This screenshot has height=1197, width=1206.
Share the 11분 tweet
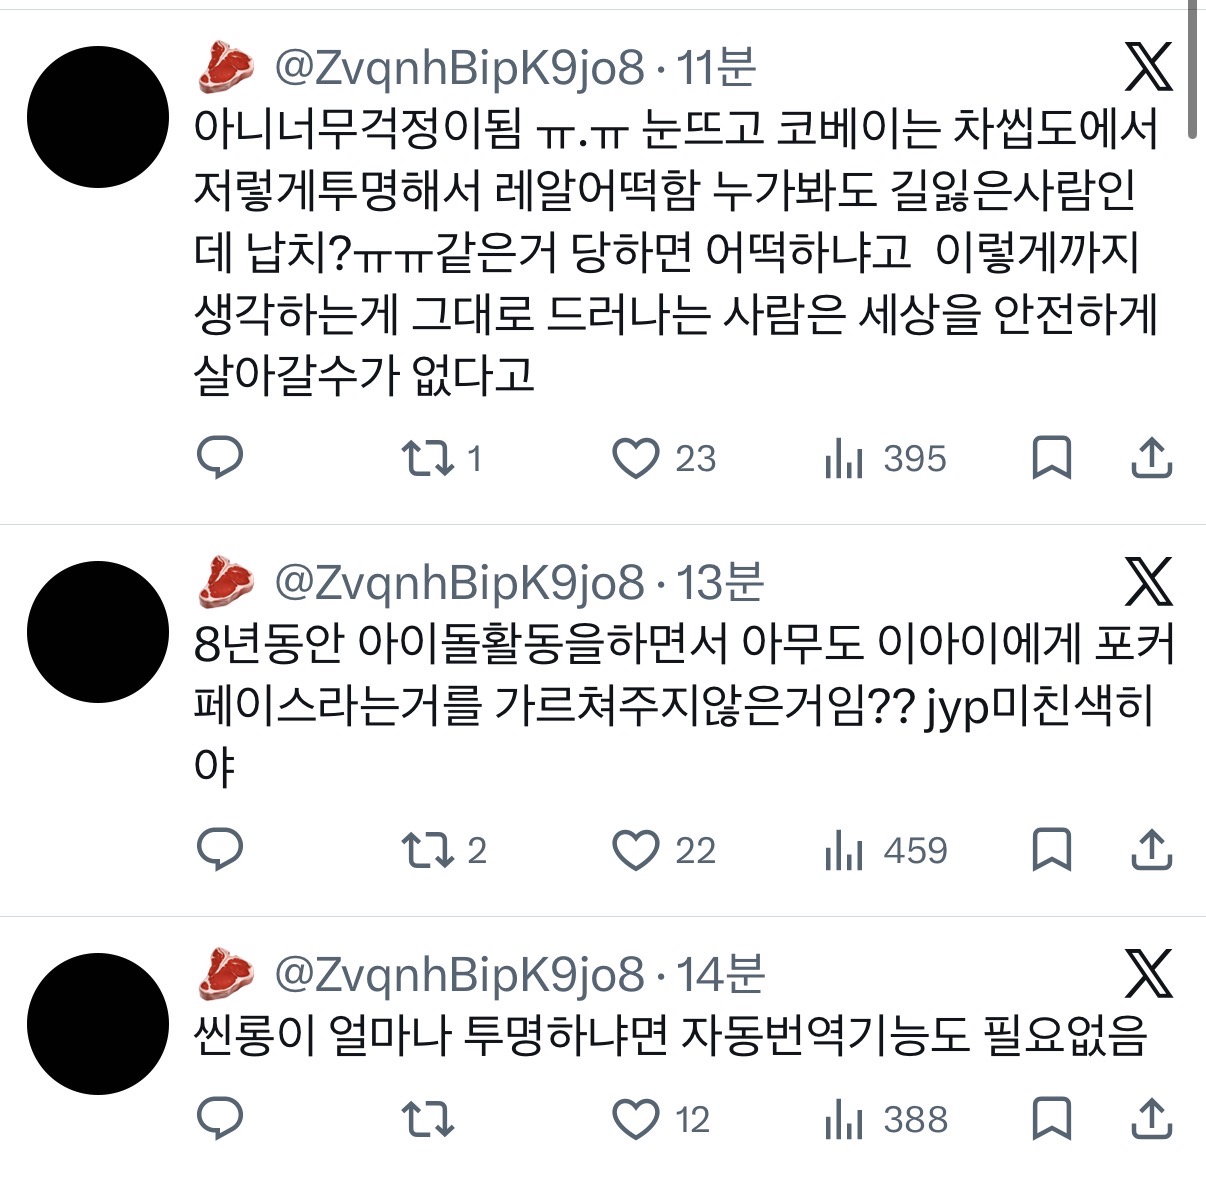coord(1151,458)
